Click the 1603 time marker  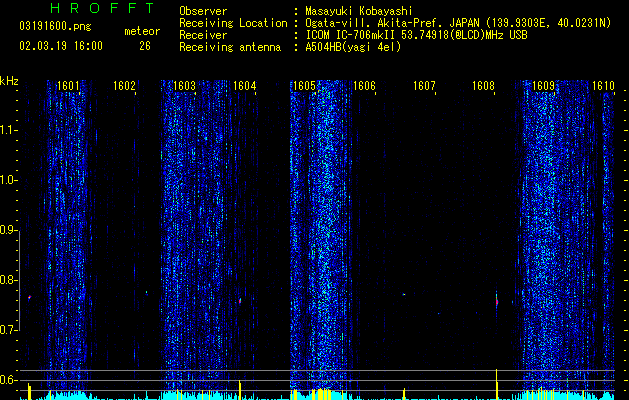pos(184,86)
